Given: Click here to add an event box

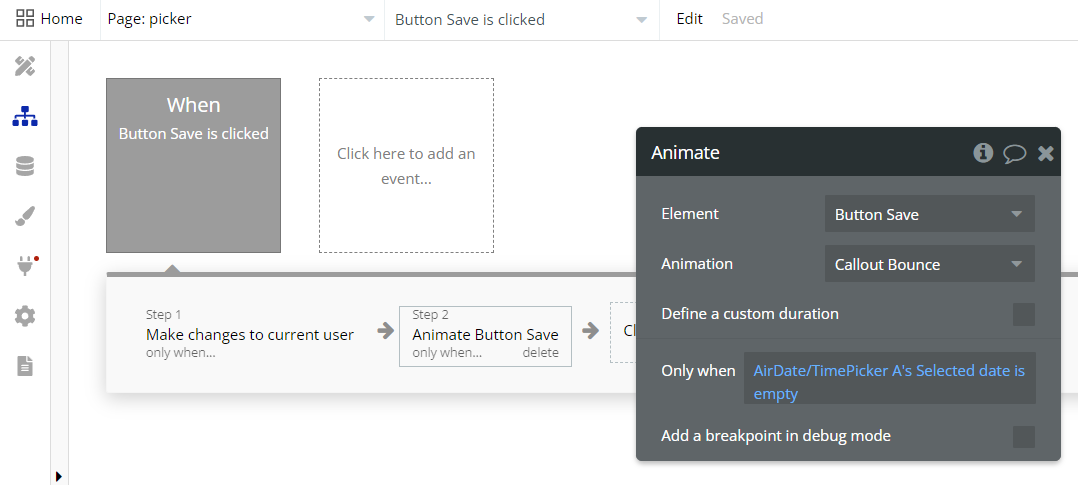Looking at the screenshot, I should click(x=406, y=166).
